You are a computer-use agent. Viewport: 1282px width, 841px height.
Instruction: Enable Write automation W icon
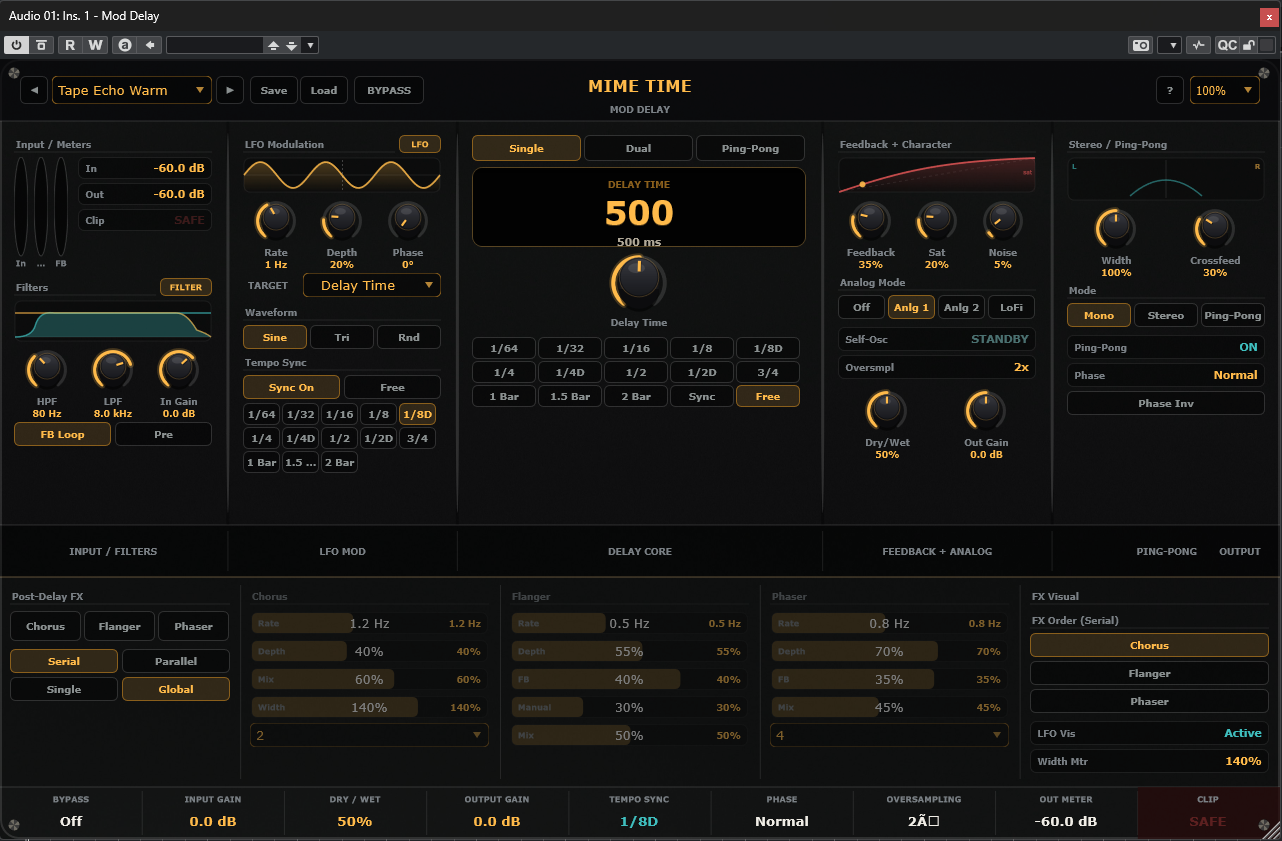pos(95,45)
